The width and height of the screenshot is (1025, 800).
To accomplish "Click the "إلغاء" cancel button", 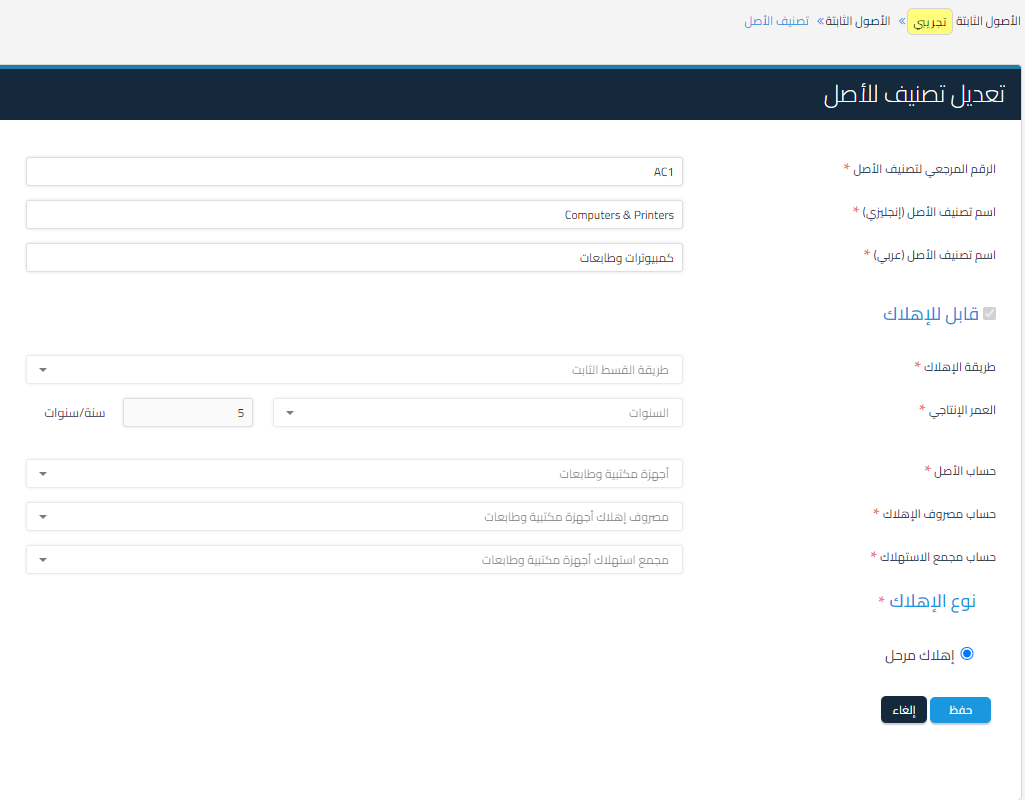I will [903, 710].
